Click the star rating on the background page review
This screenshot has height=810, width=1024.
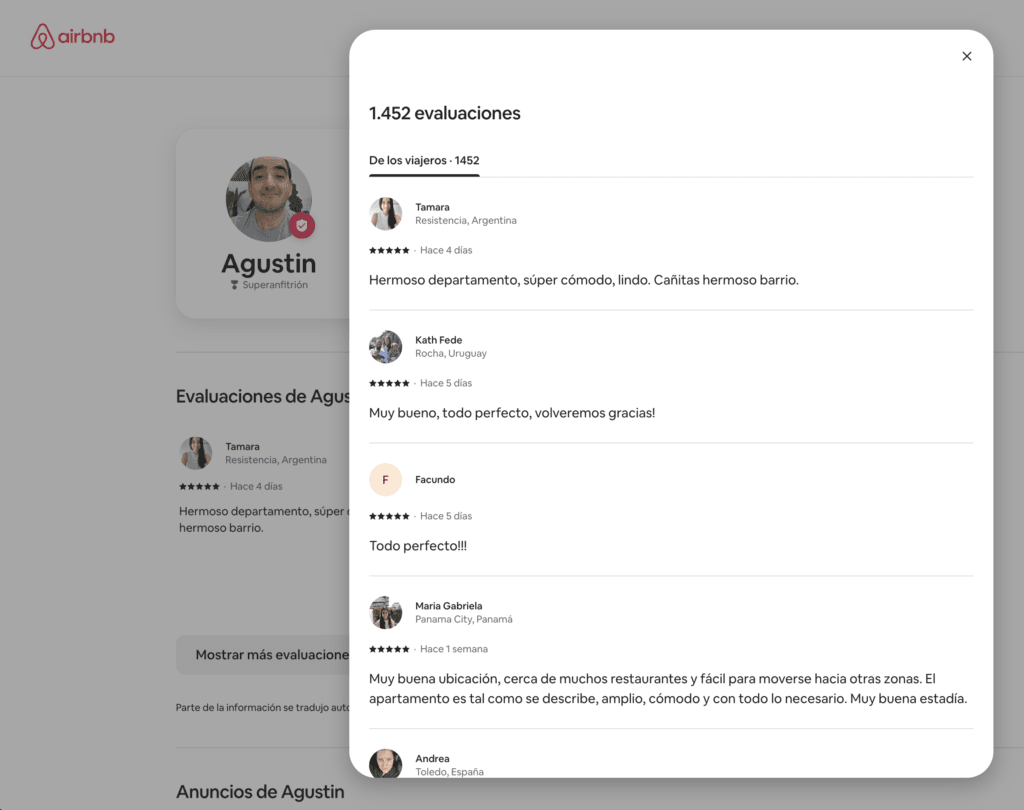click(x=199, y=487)
